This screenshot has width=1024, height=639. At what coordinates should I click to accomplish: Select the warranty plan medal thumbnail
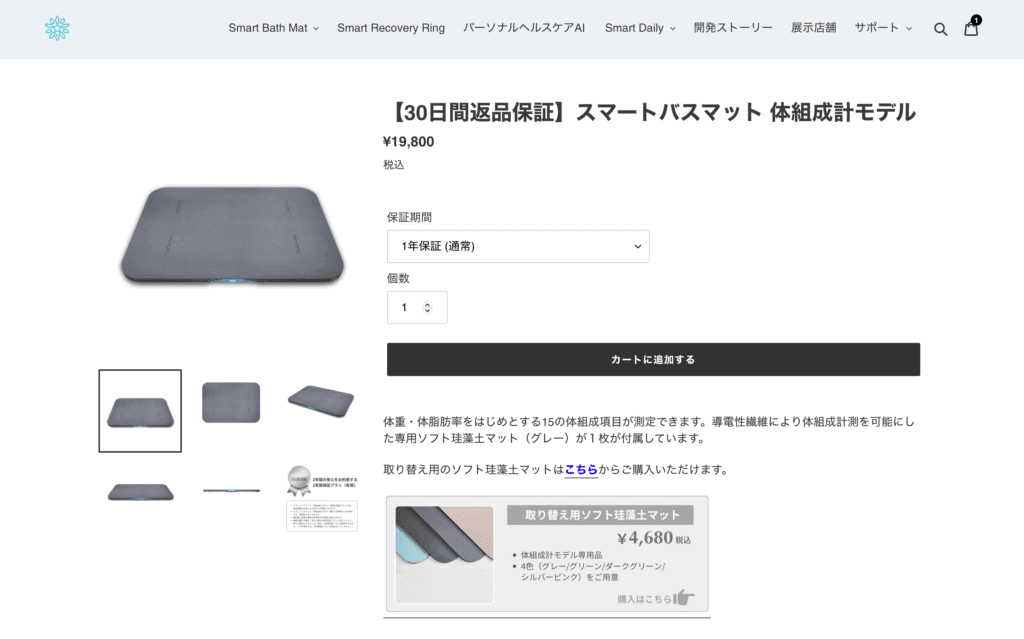coord(321,498)
